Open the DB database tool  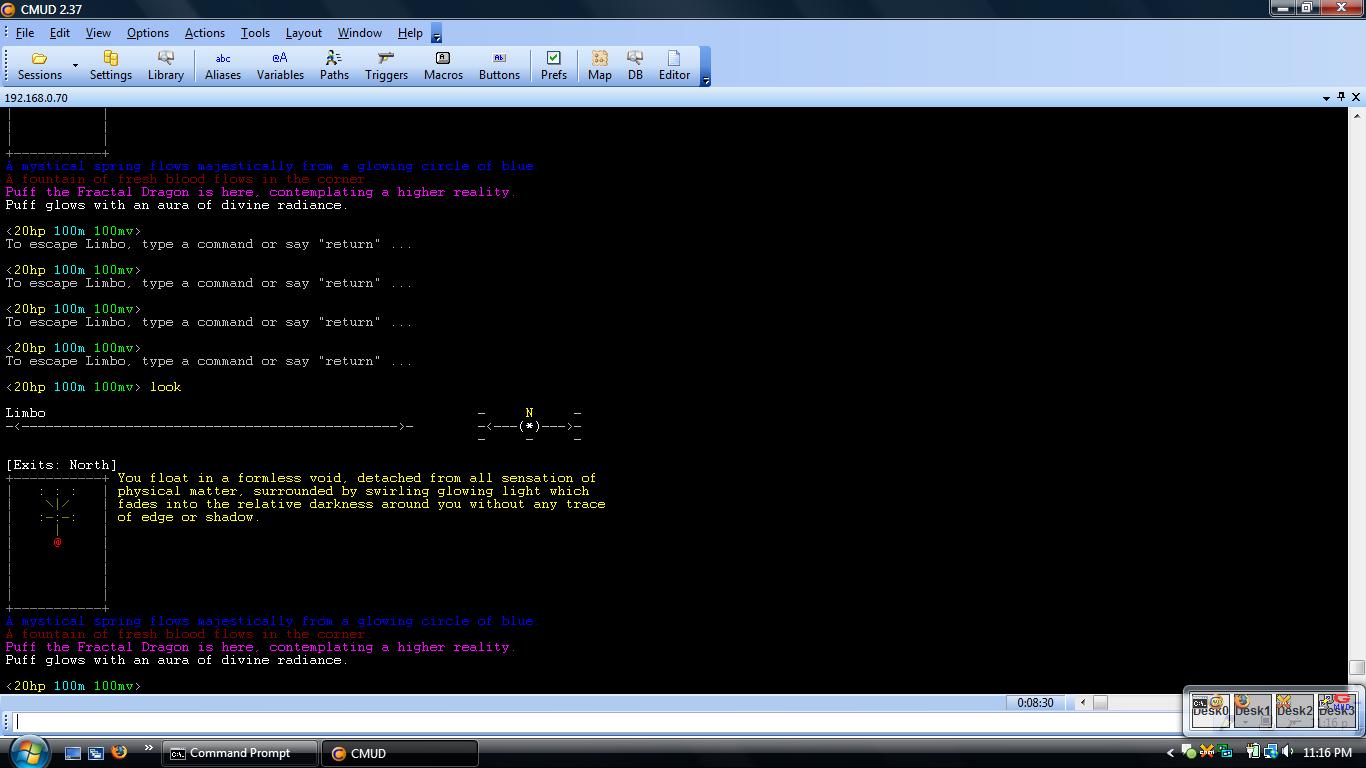pyautogui.click(x=635, y=66)
